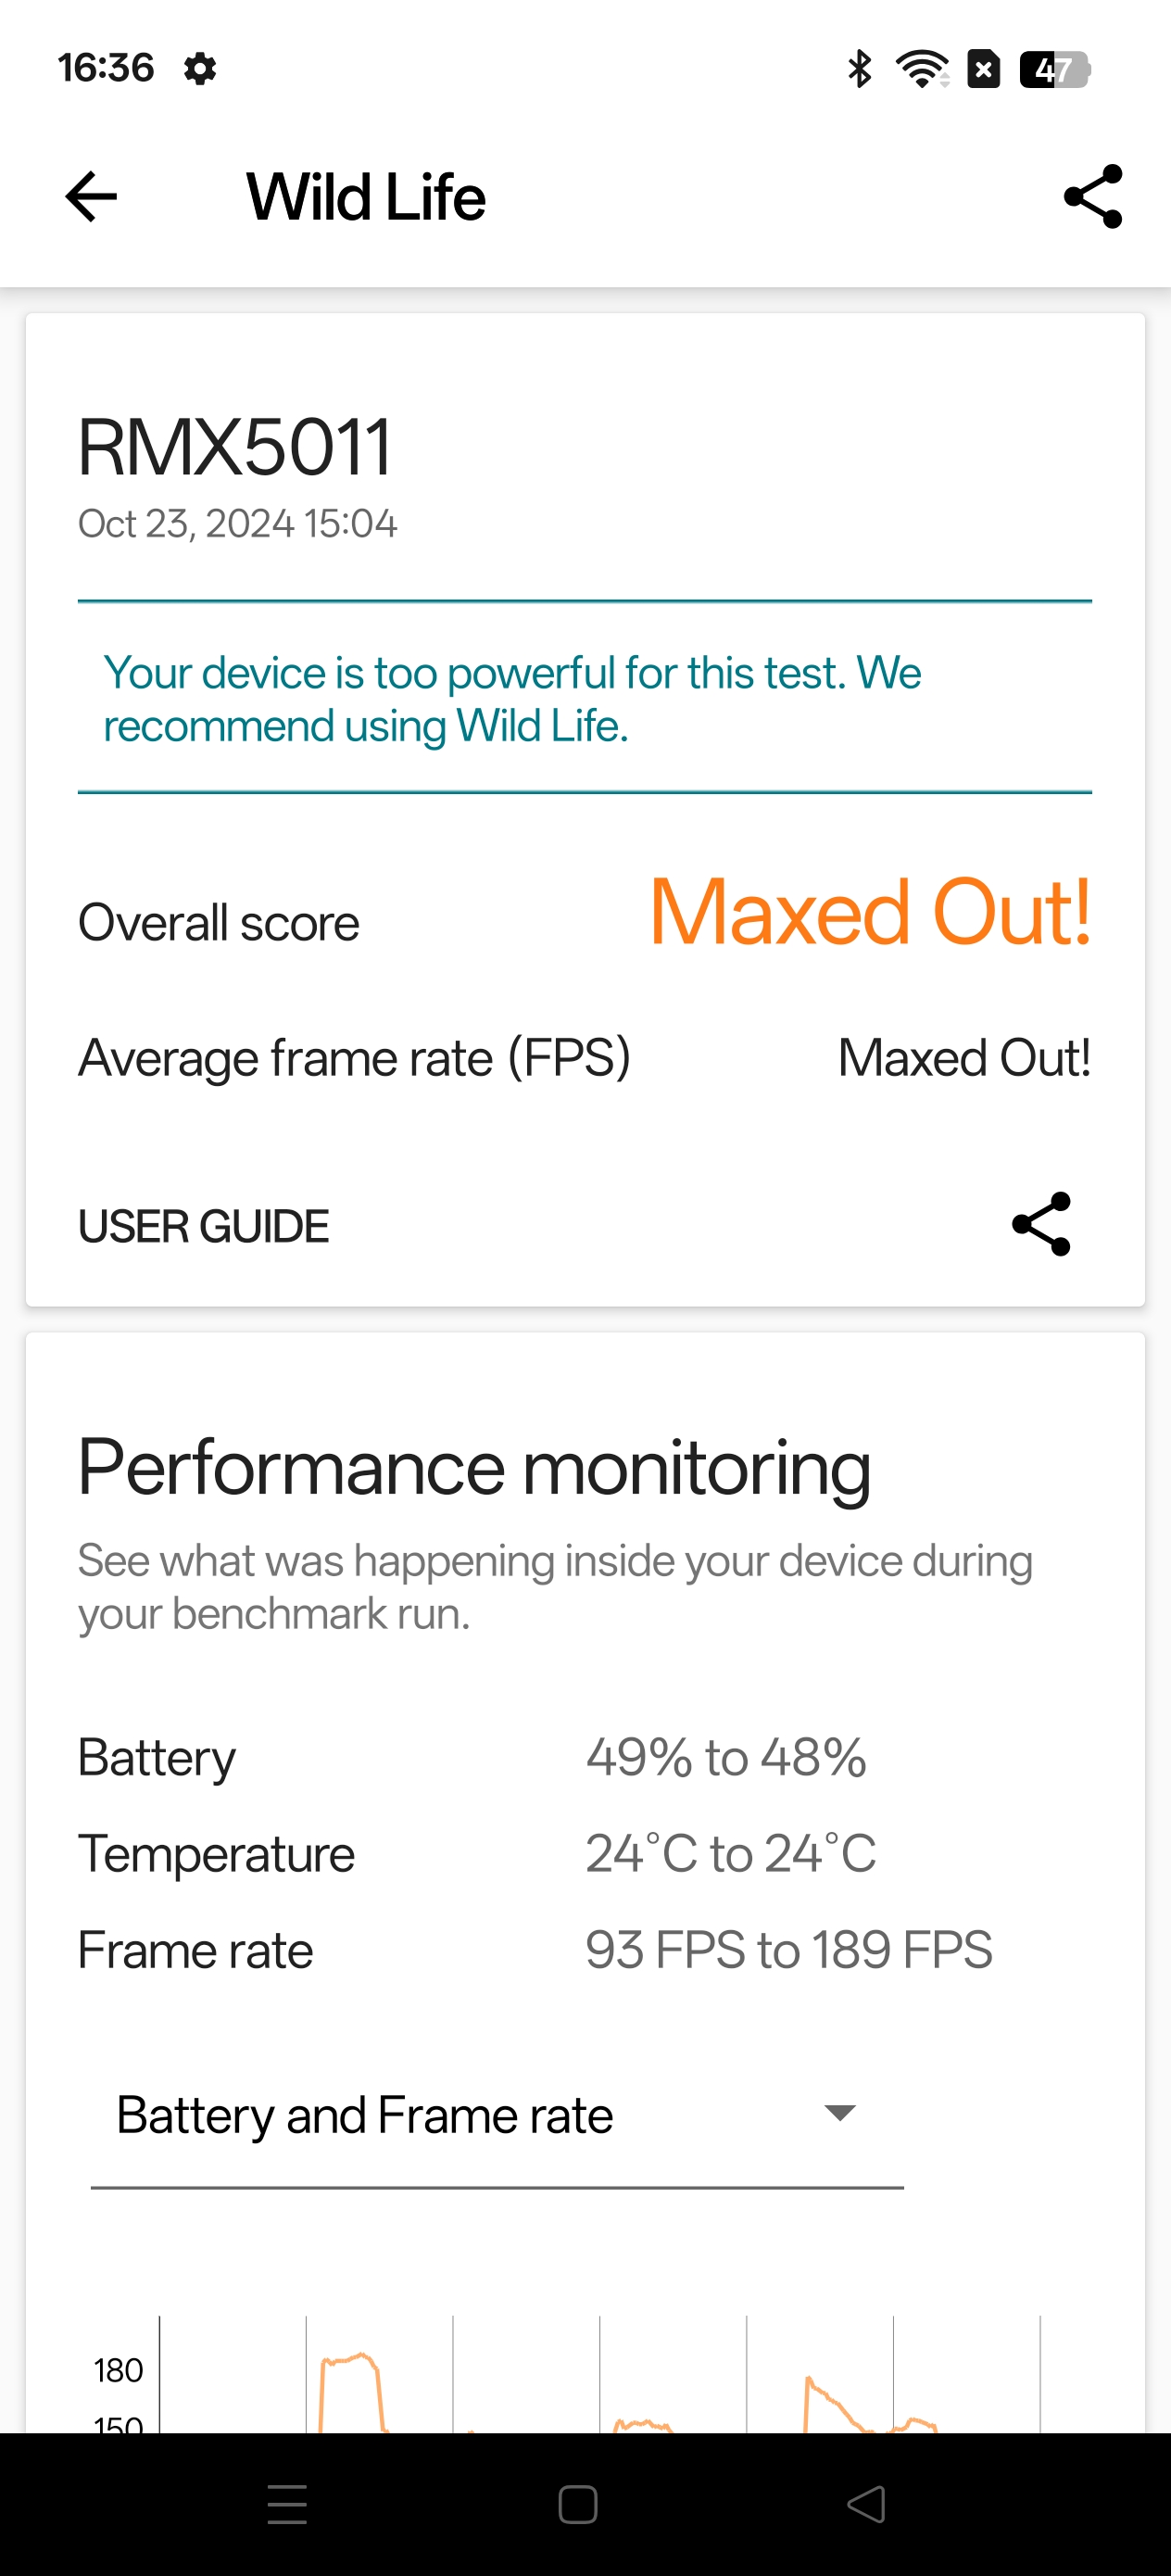Viewport: 1171px width, 2576px height.
Task: Tap the Wild Life recommendation message
Action: coord(512,699)
